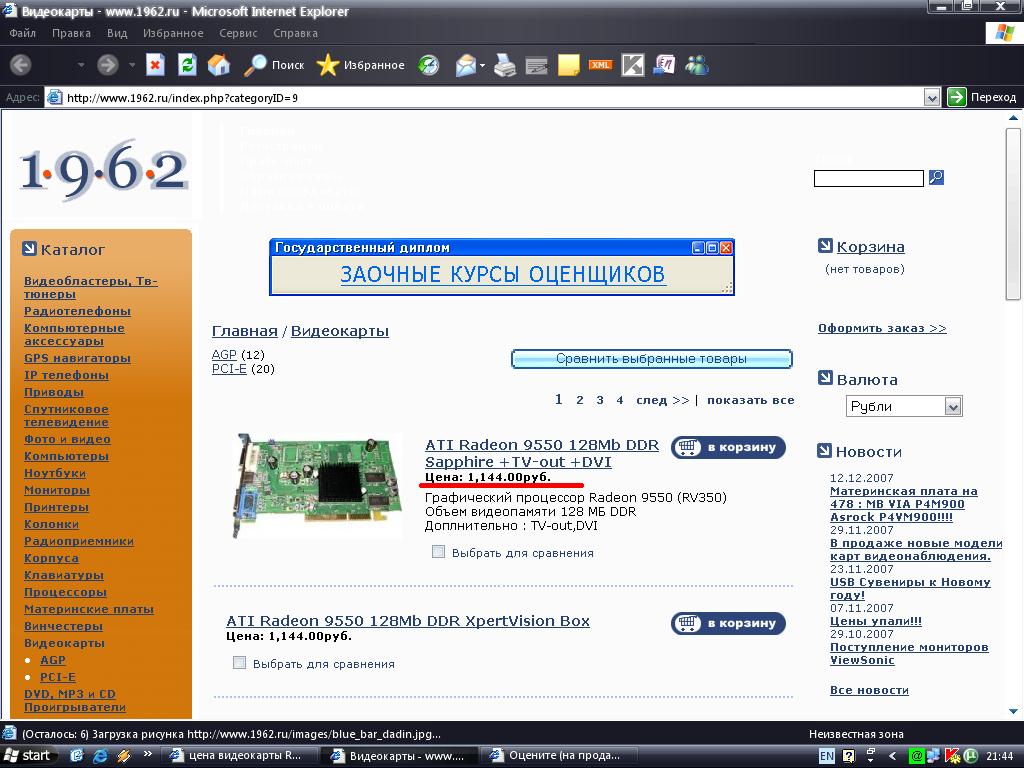
Task: Open the Правка menu
Action: (x=71, y=33)
